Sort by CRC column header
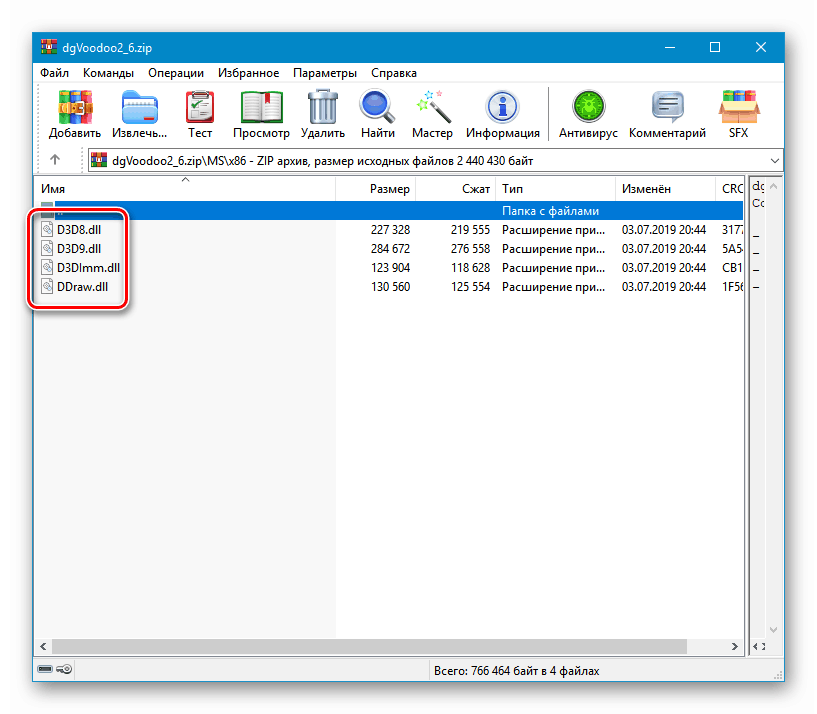Viewport: 817px width, 714px height. [729, 189]
